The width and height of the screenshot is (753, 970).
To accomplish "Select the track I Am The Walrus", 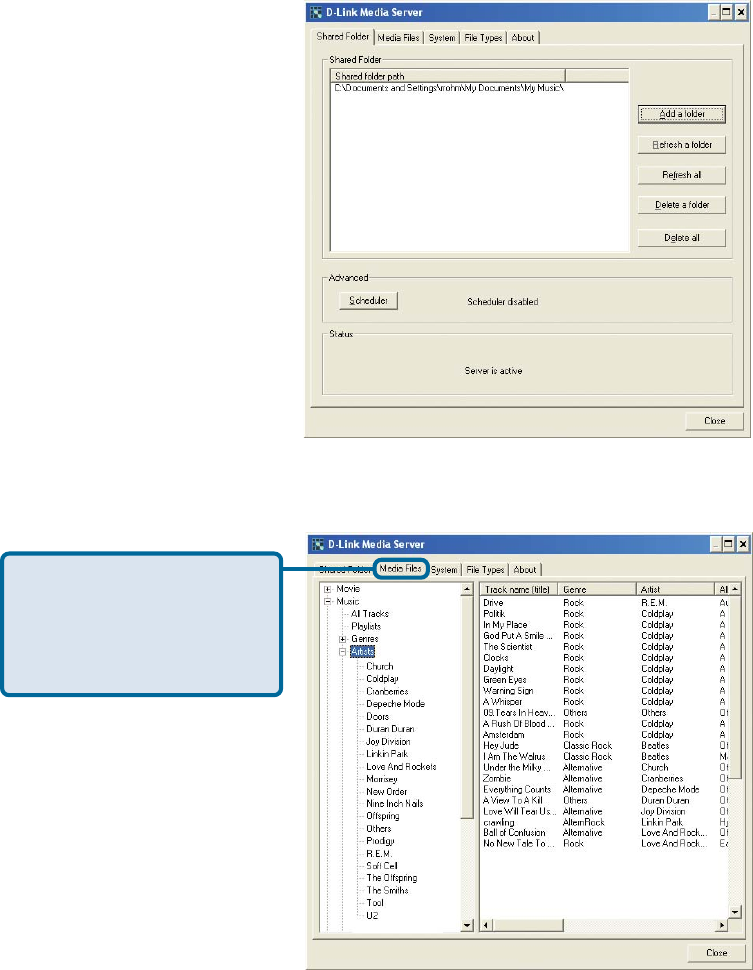I will point(514,757).
